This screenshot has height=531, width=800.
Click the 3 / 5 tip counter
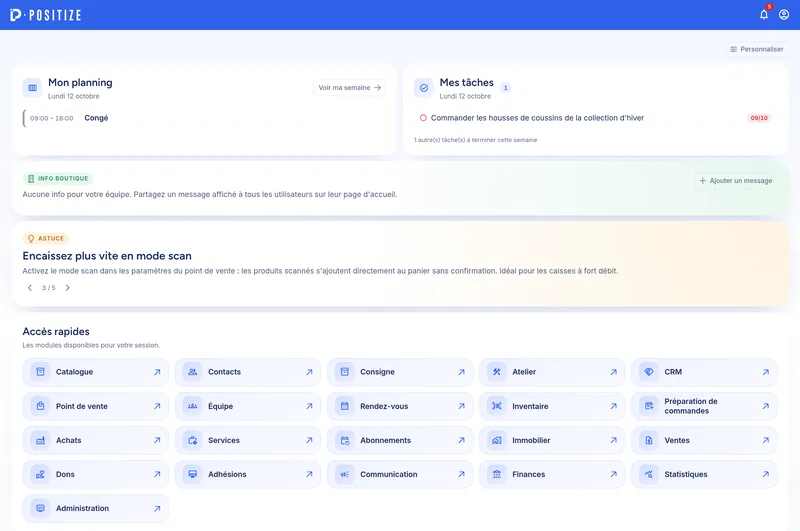pos(48,288)
